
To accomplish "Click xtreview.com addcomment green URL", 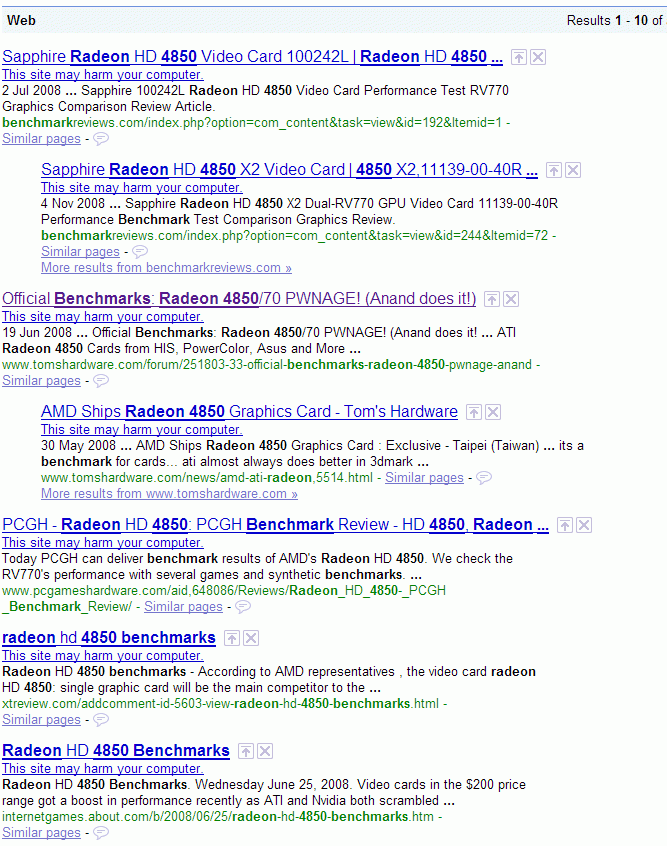I will coord(220,704).
